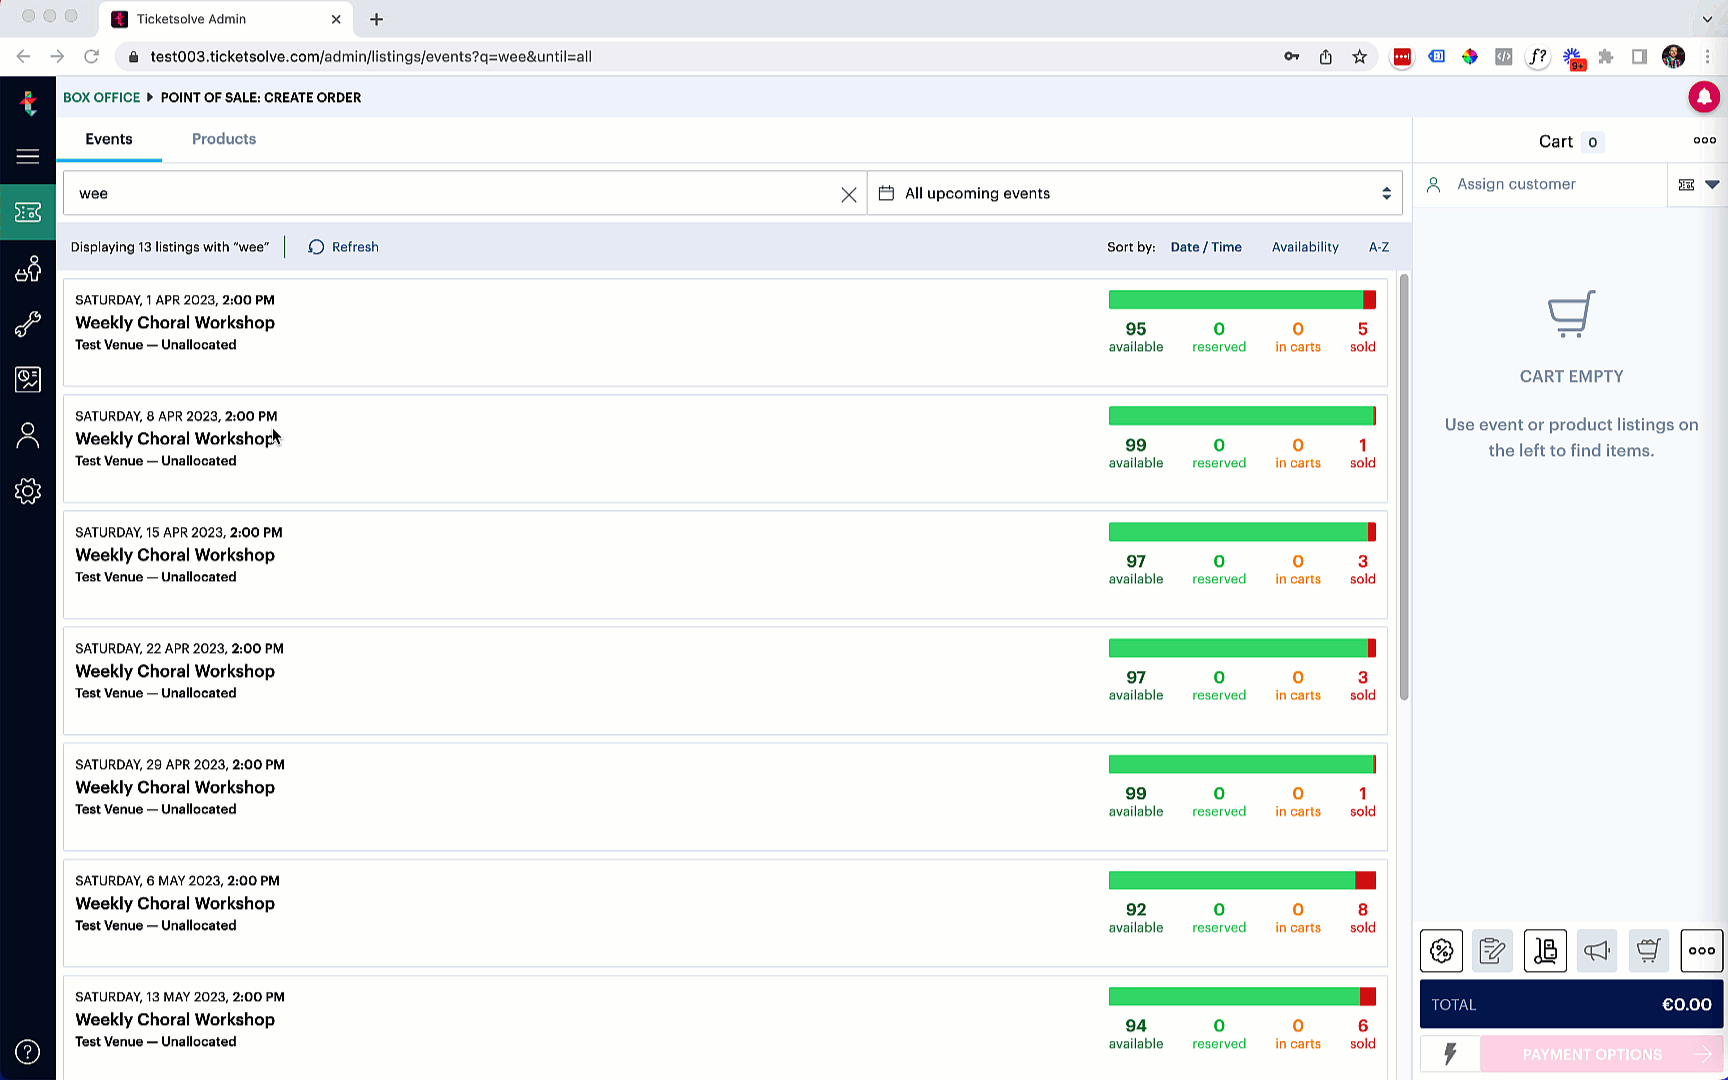The height and width of the screenshot is (1080, 1728).
Task: Open the hamburger menu in sidebar
Action: tap(28, 156)
